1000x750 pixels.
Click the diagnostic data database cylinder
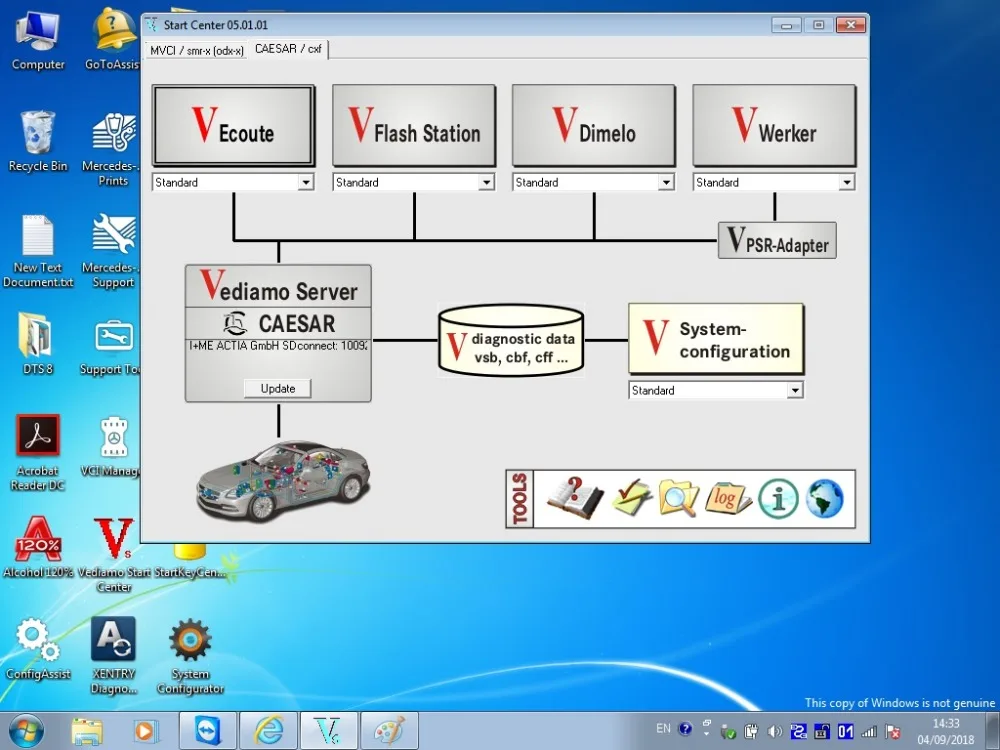511,341
